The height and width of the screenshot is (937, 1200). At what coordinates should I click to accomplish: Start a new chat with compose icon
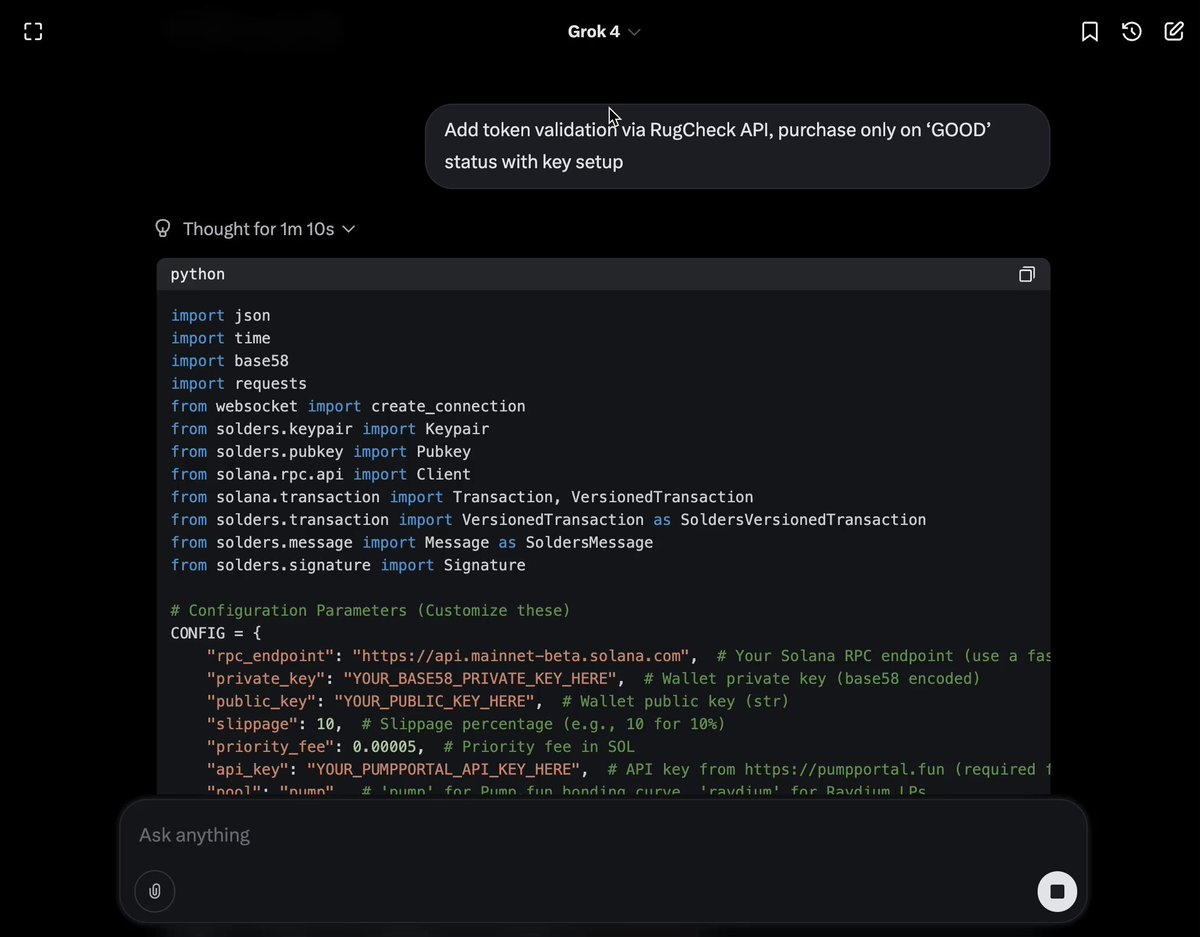click(1174, 32)
